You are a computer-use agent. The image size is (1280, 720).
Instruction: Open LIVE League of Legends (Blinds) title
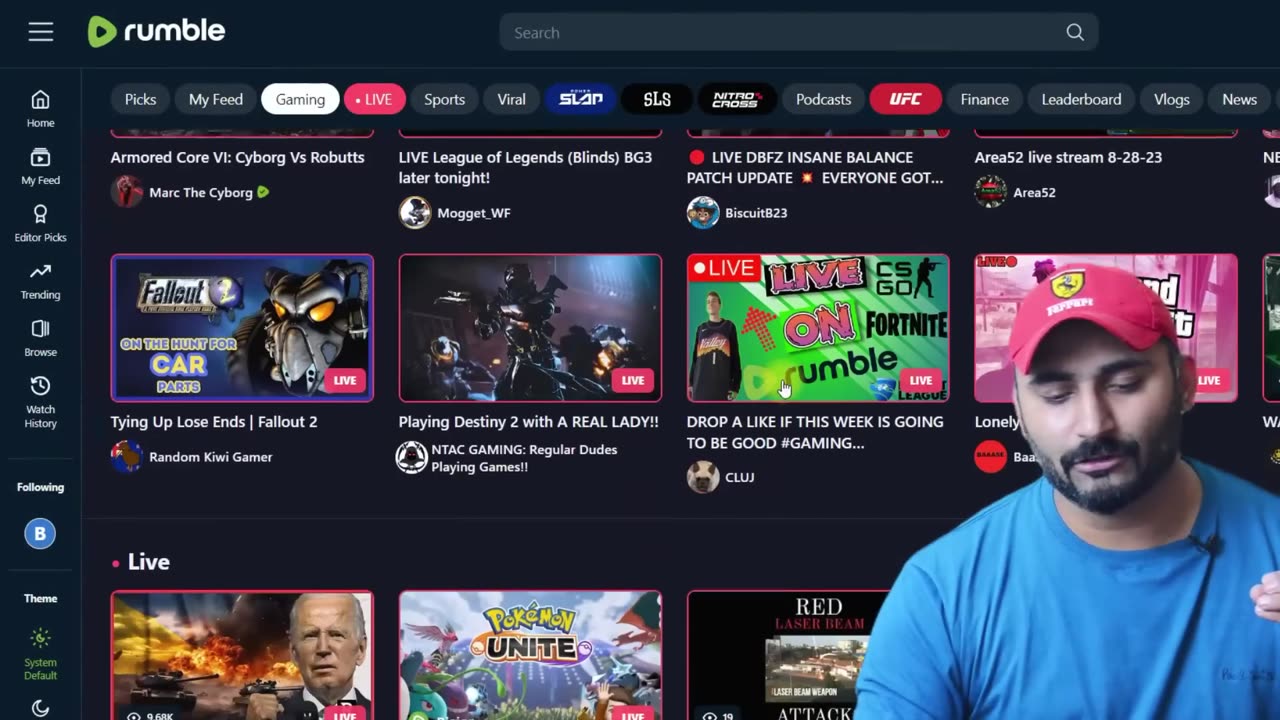525,167
